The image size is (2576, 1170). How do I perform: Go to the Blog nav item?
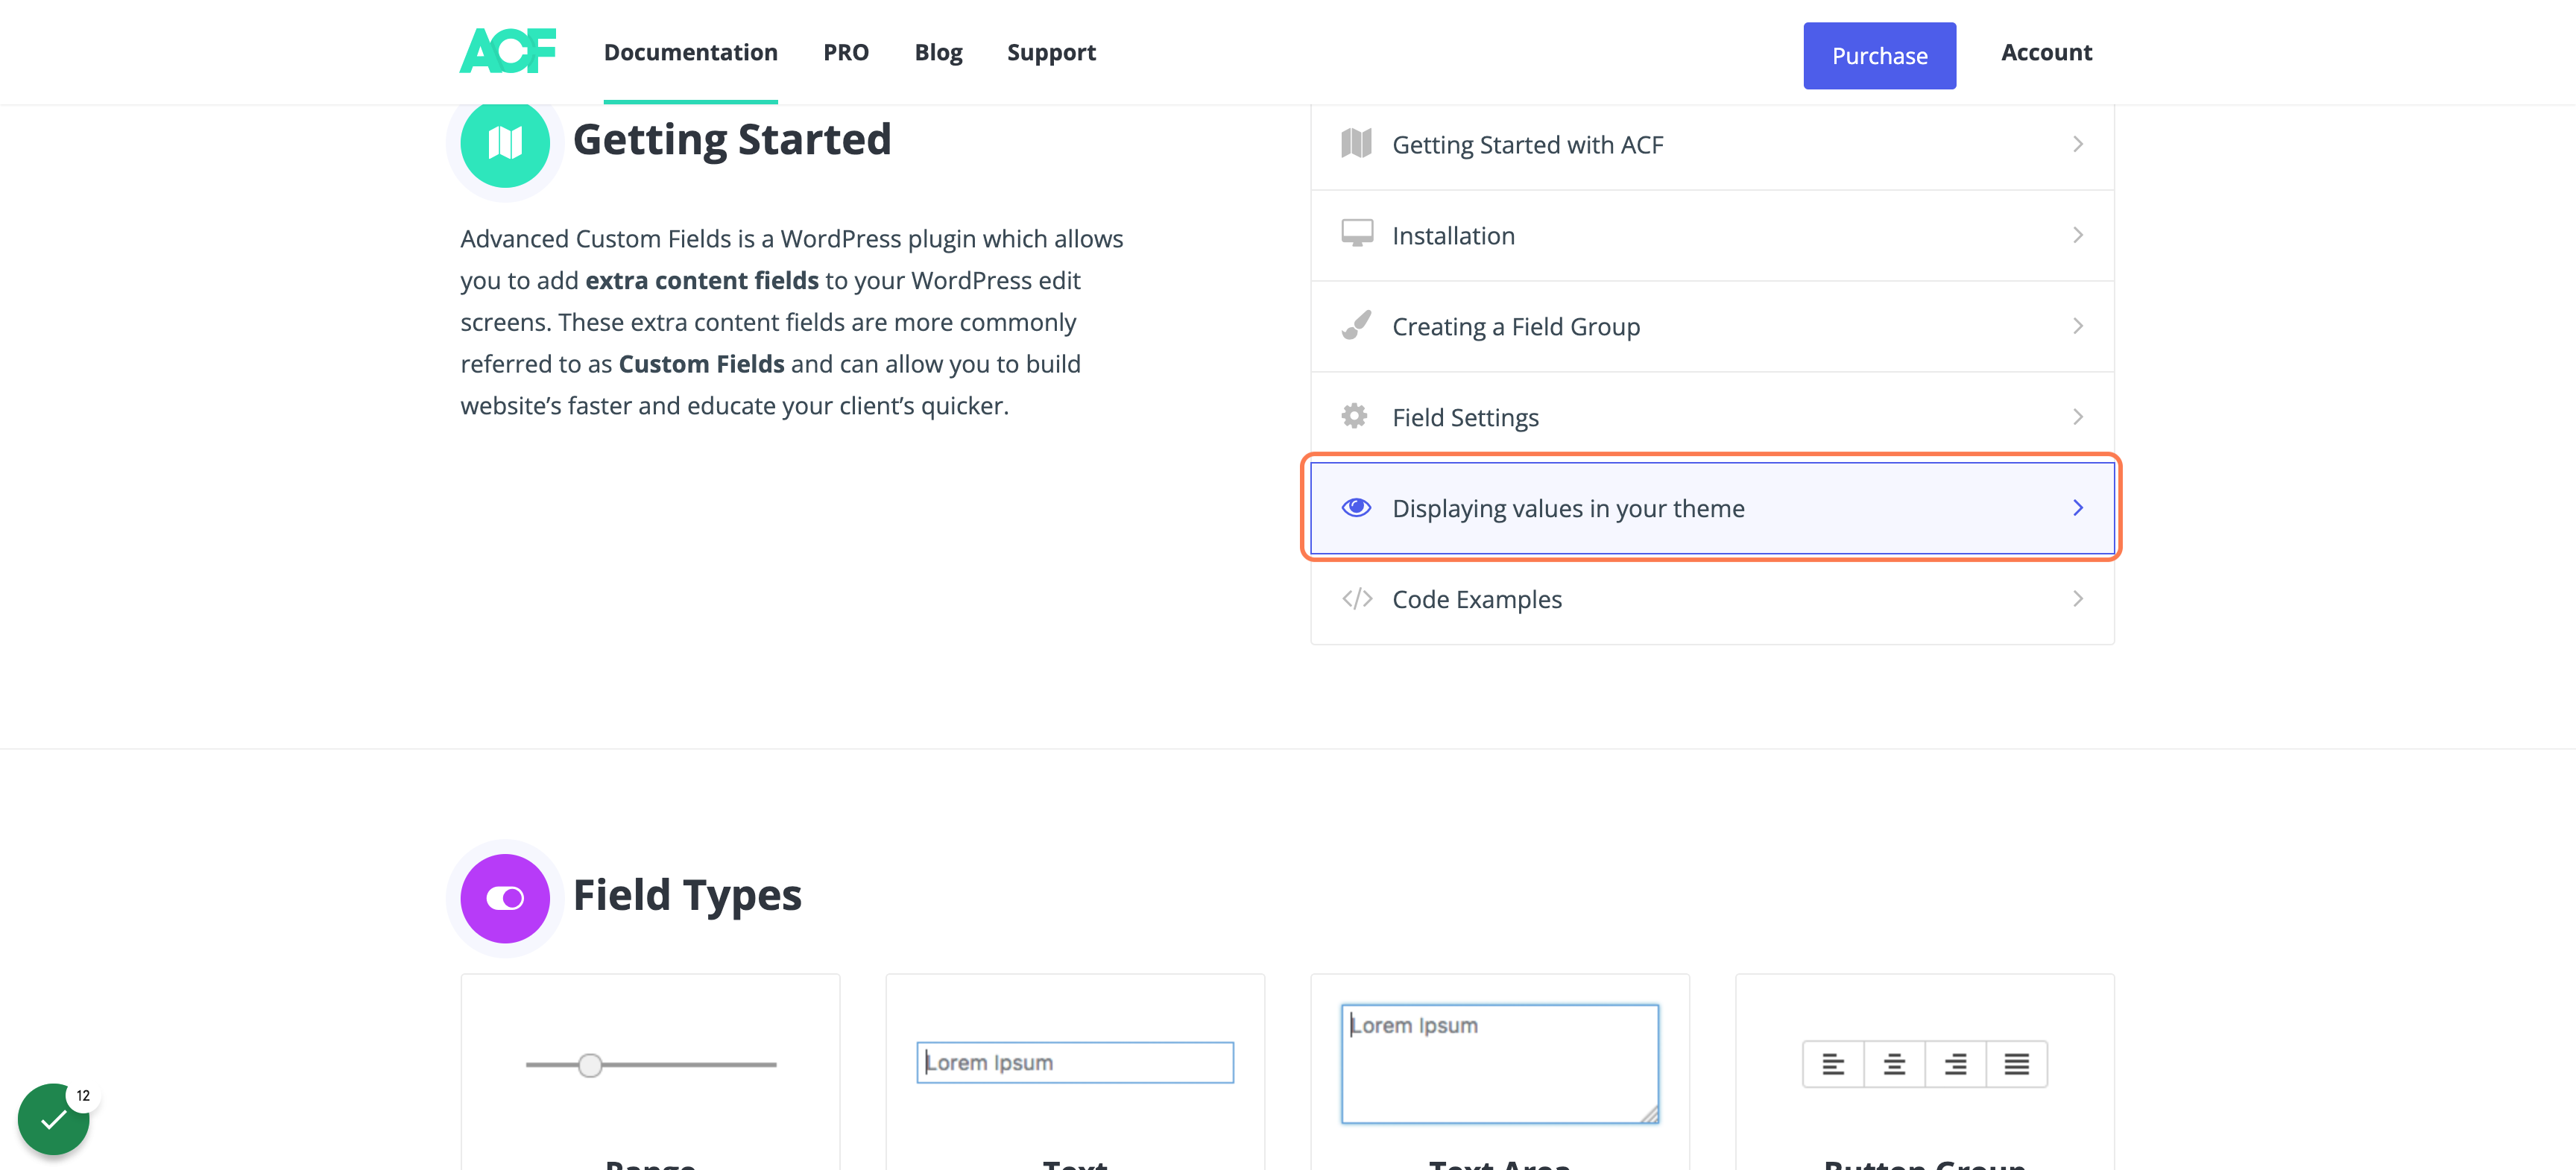(938, 52)
